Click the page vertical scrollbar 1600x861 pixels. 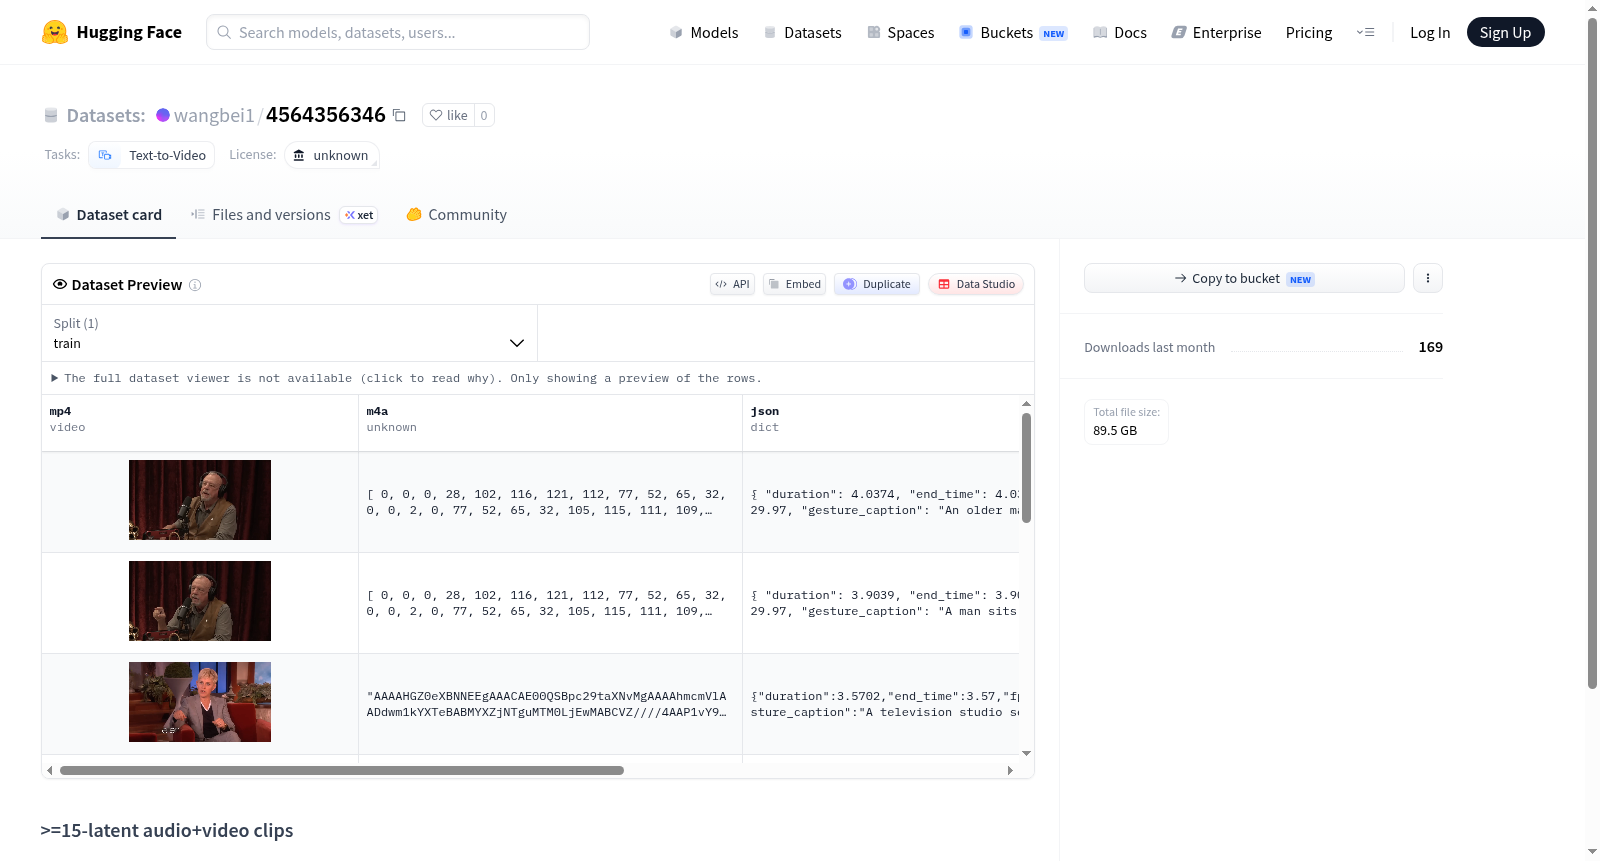[1592, 352]
